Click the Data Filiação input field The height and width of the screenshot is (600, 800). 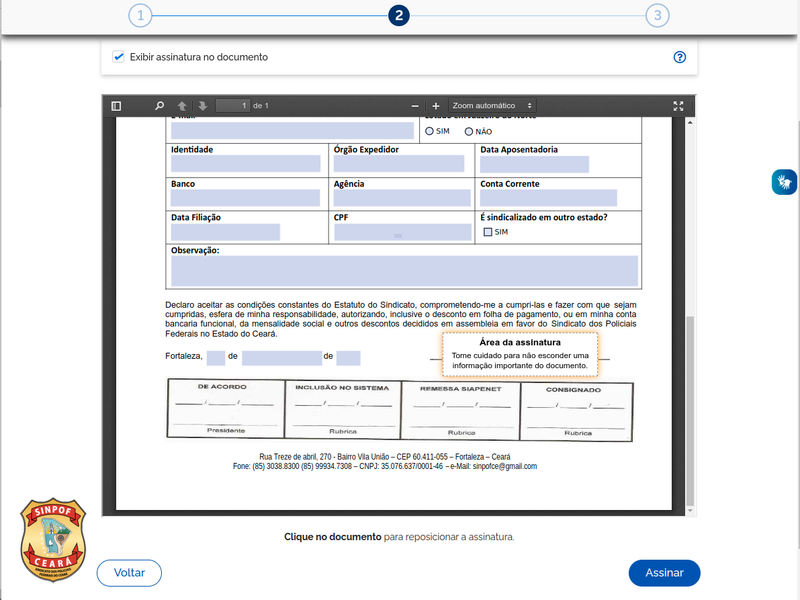(226, 232)
